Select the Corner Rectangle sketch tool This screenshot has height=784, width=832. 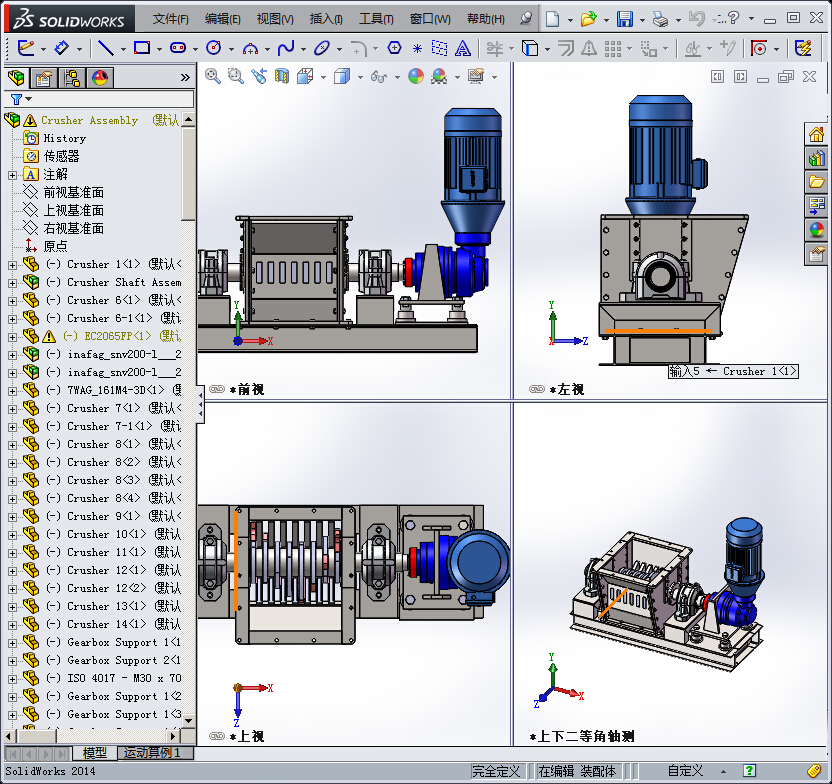pyautogui.click(x=142, y=48)
